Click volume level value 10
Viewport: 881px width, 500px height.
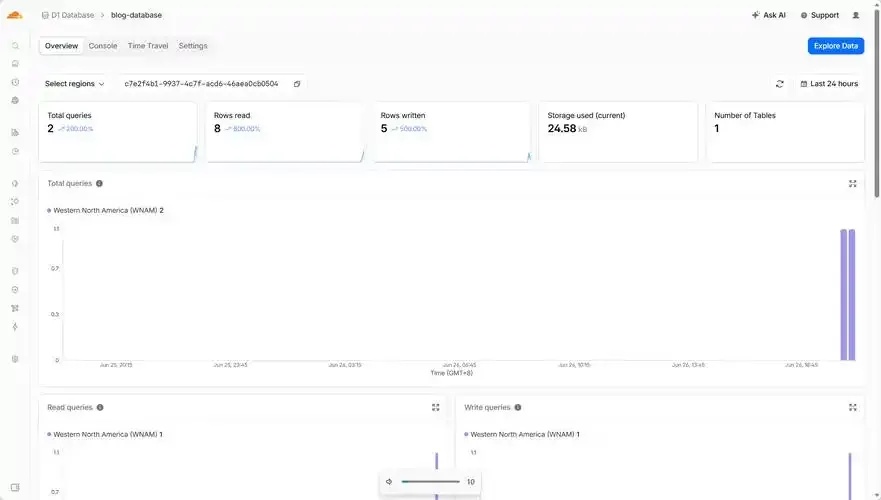click(471, 481)
